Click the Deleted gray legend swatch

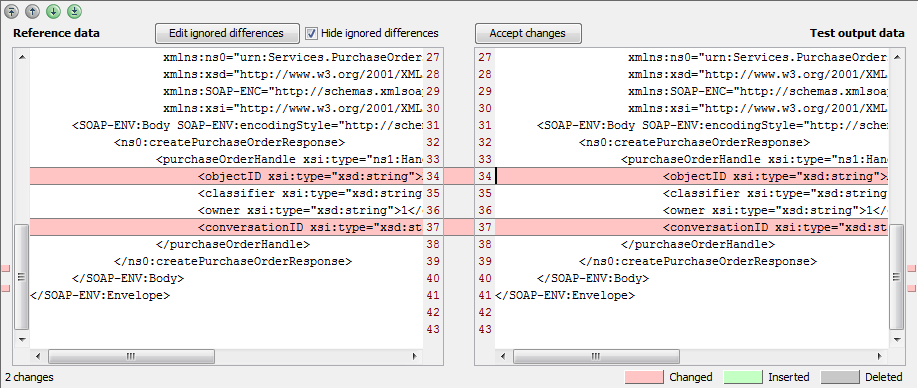(840, 377)
